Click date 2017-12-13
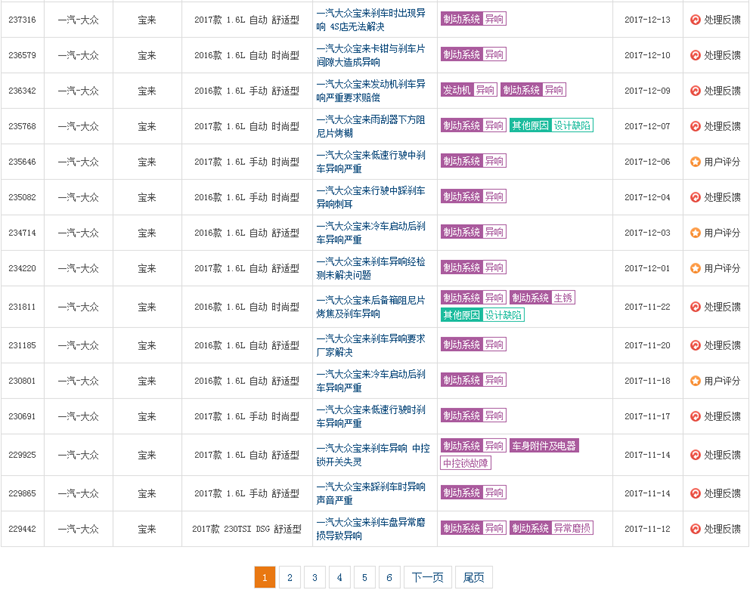750x590 pixels. point(647,20)
